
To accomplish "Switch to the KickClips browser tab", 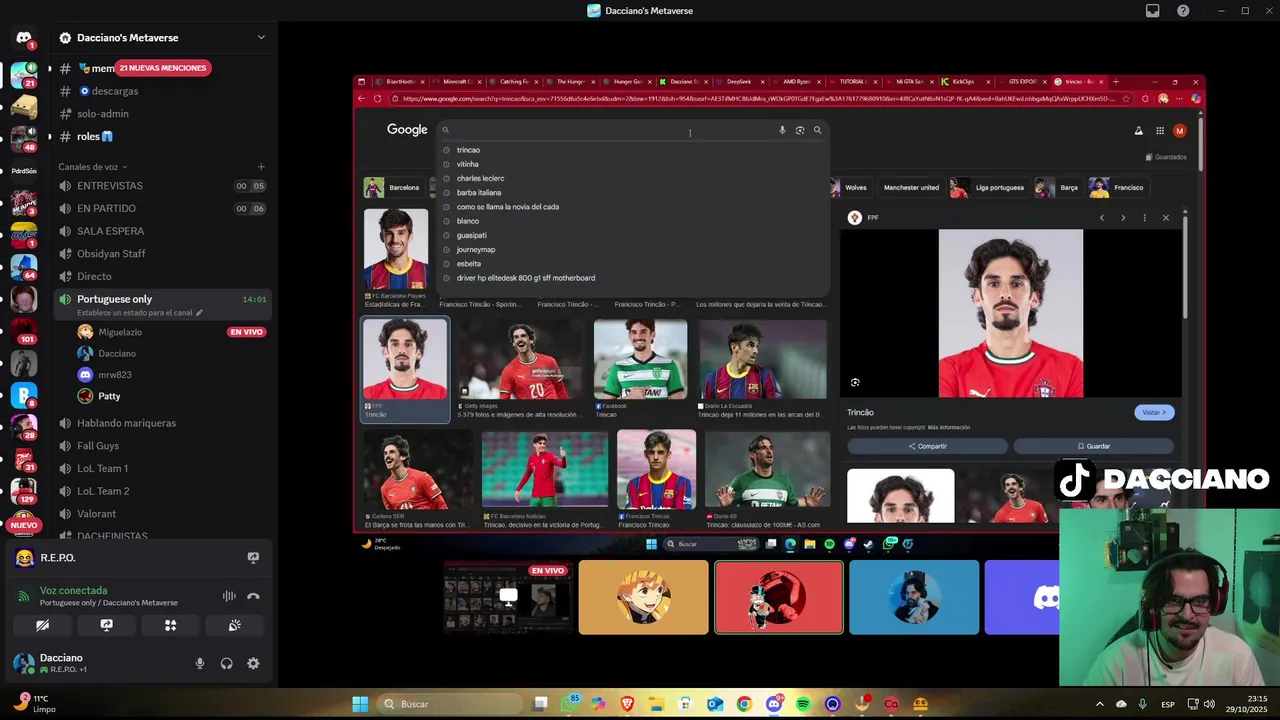I will pyautogui.click(x=965, y=82).
